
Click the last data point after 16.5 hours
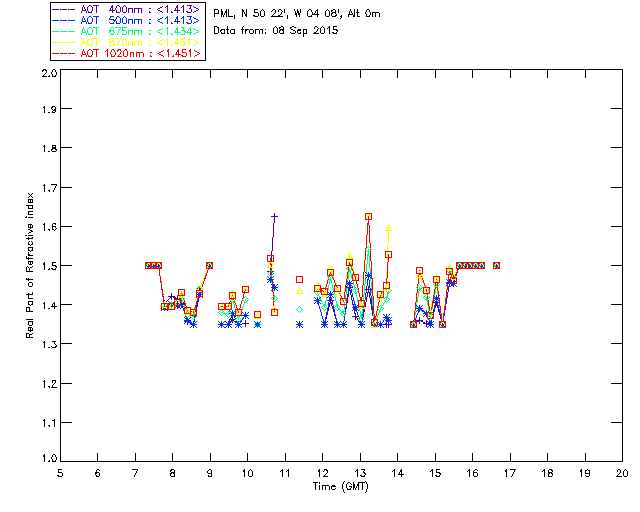496,265
